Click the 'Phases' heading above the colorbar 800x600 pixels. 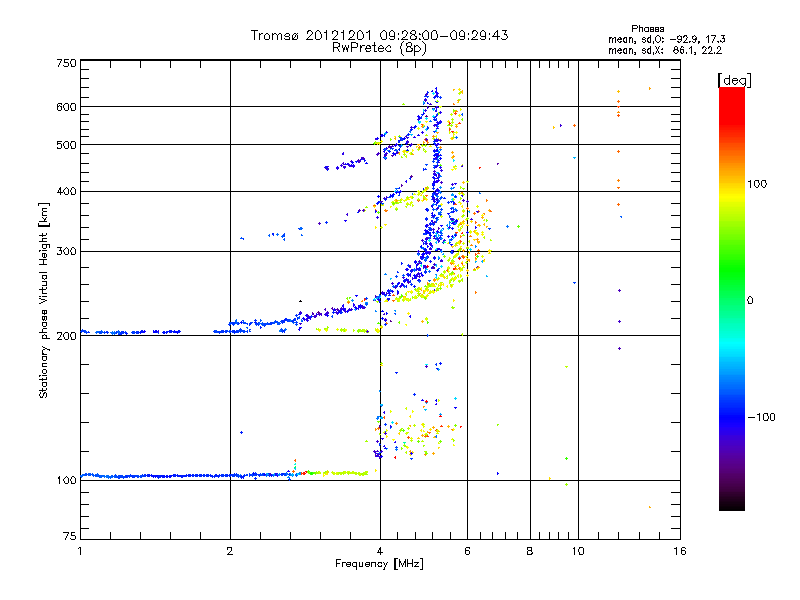647,29
